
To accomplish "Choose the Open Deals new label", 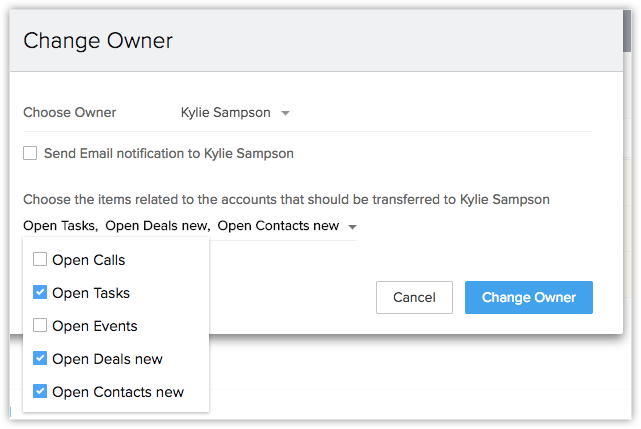I will click(x=107, y=359).
